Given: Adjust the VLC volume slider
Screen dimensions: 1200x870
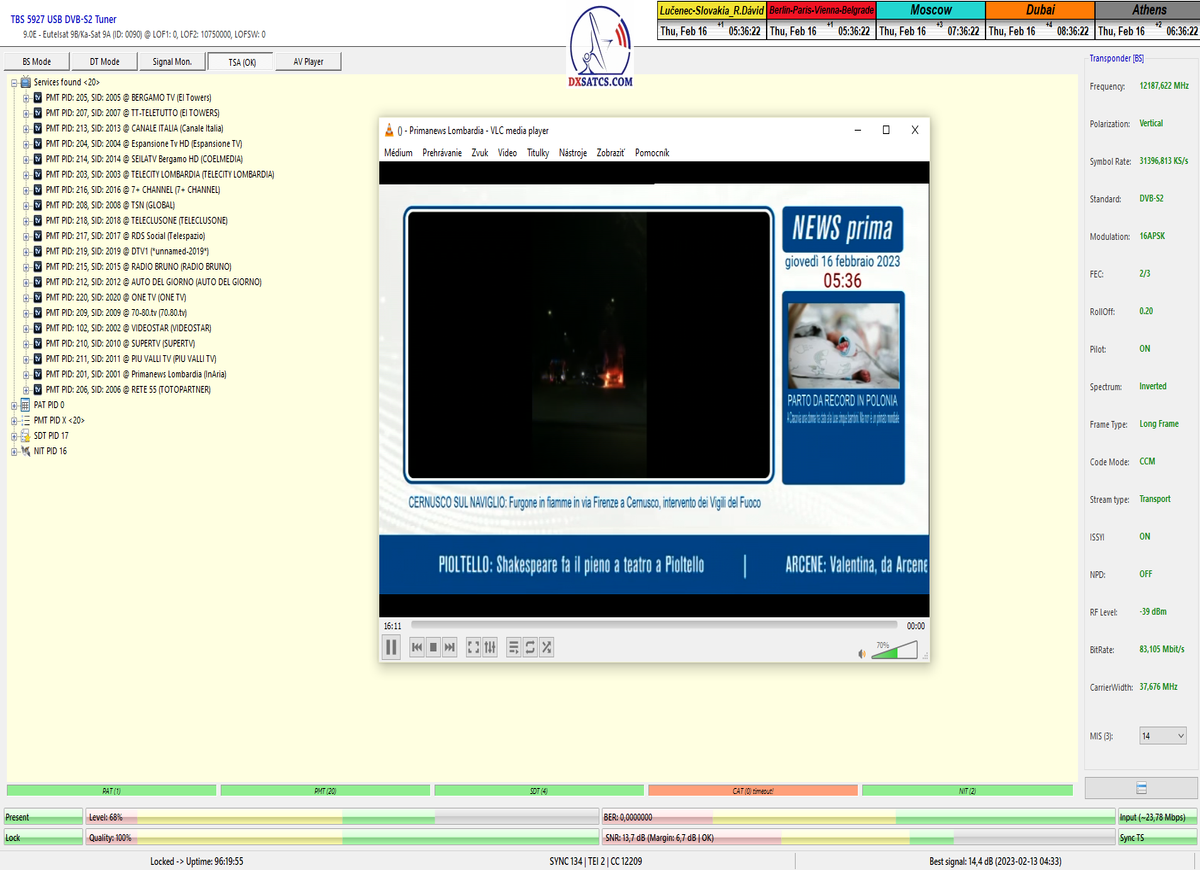Looking at the screenshot, I should [893, 652].
